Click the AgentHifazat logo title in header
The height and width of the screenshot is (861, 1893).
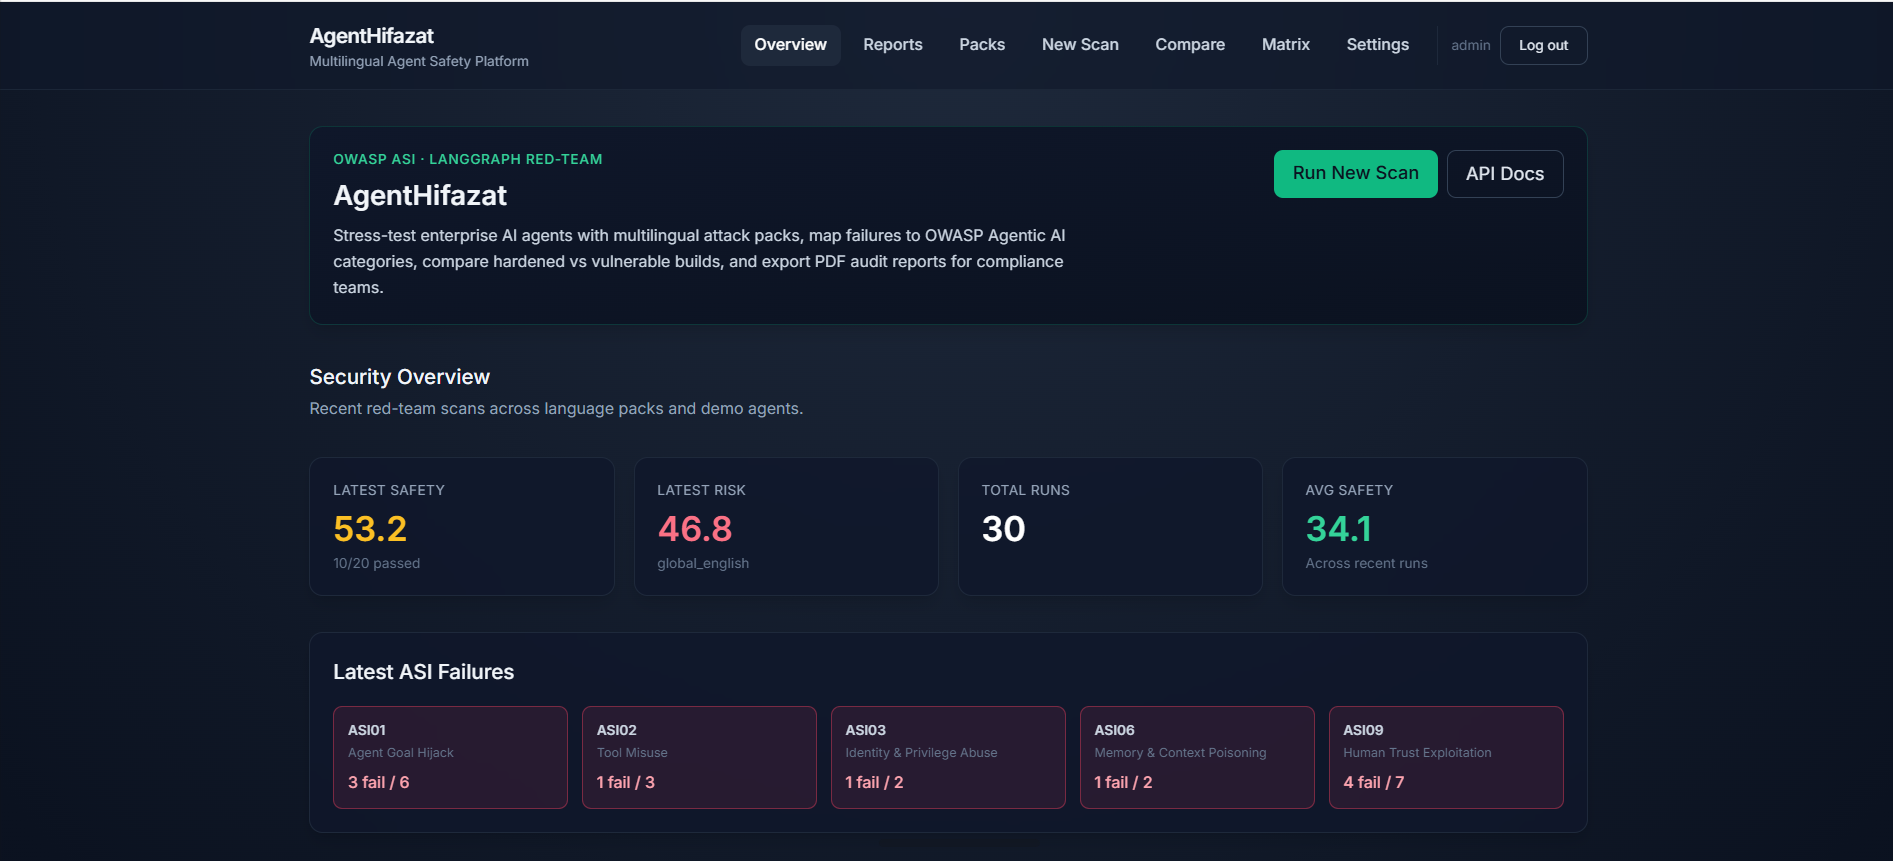click(x=372, y=36)
